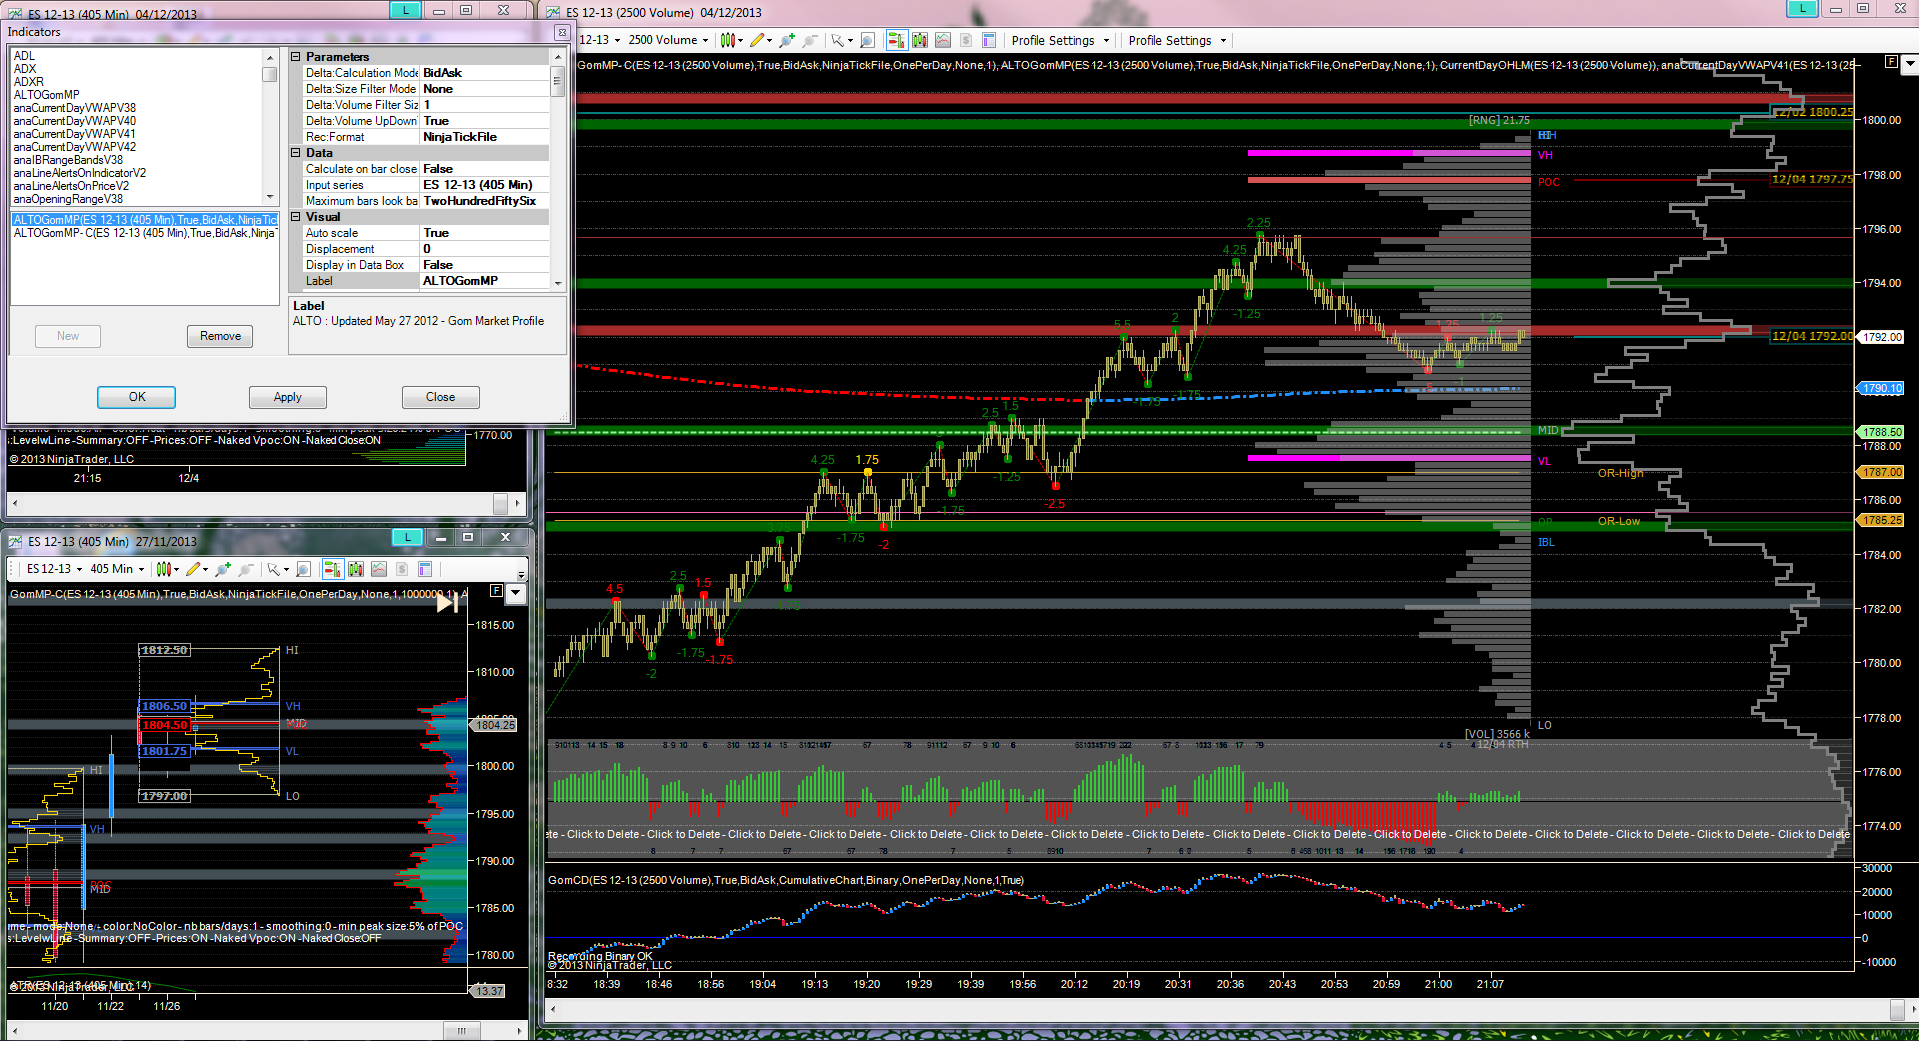
Task: Collapse the Data section
Action: tap(296, 153)
